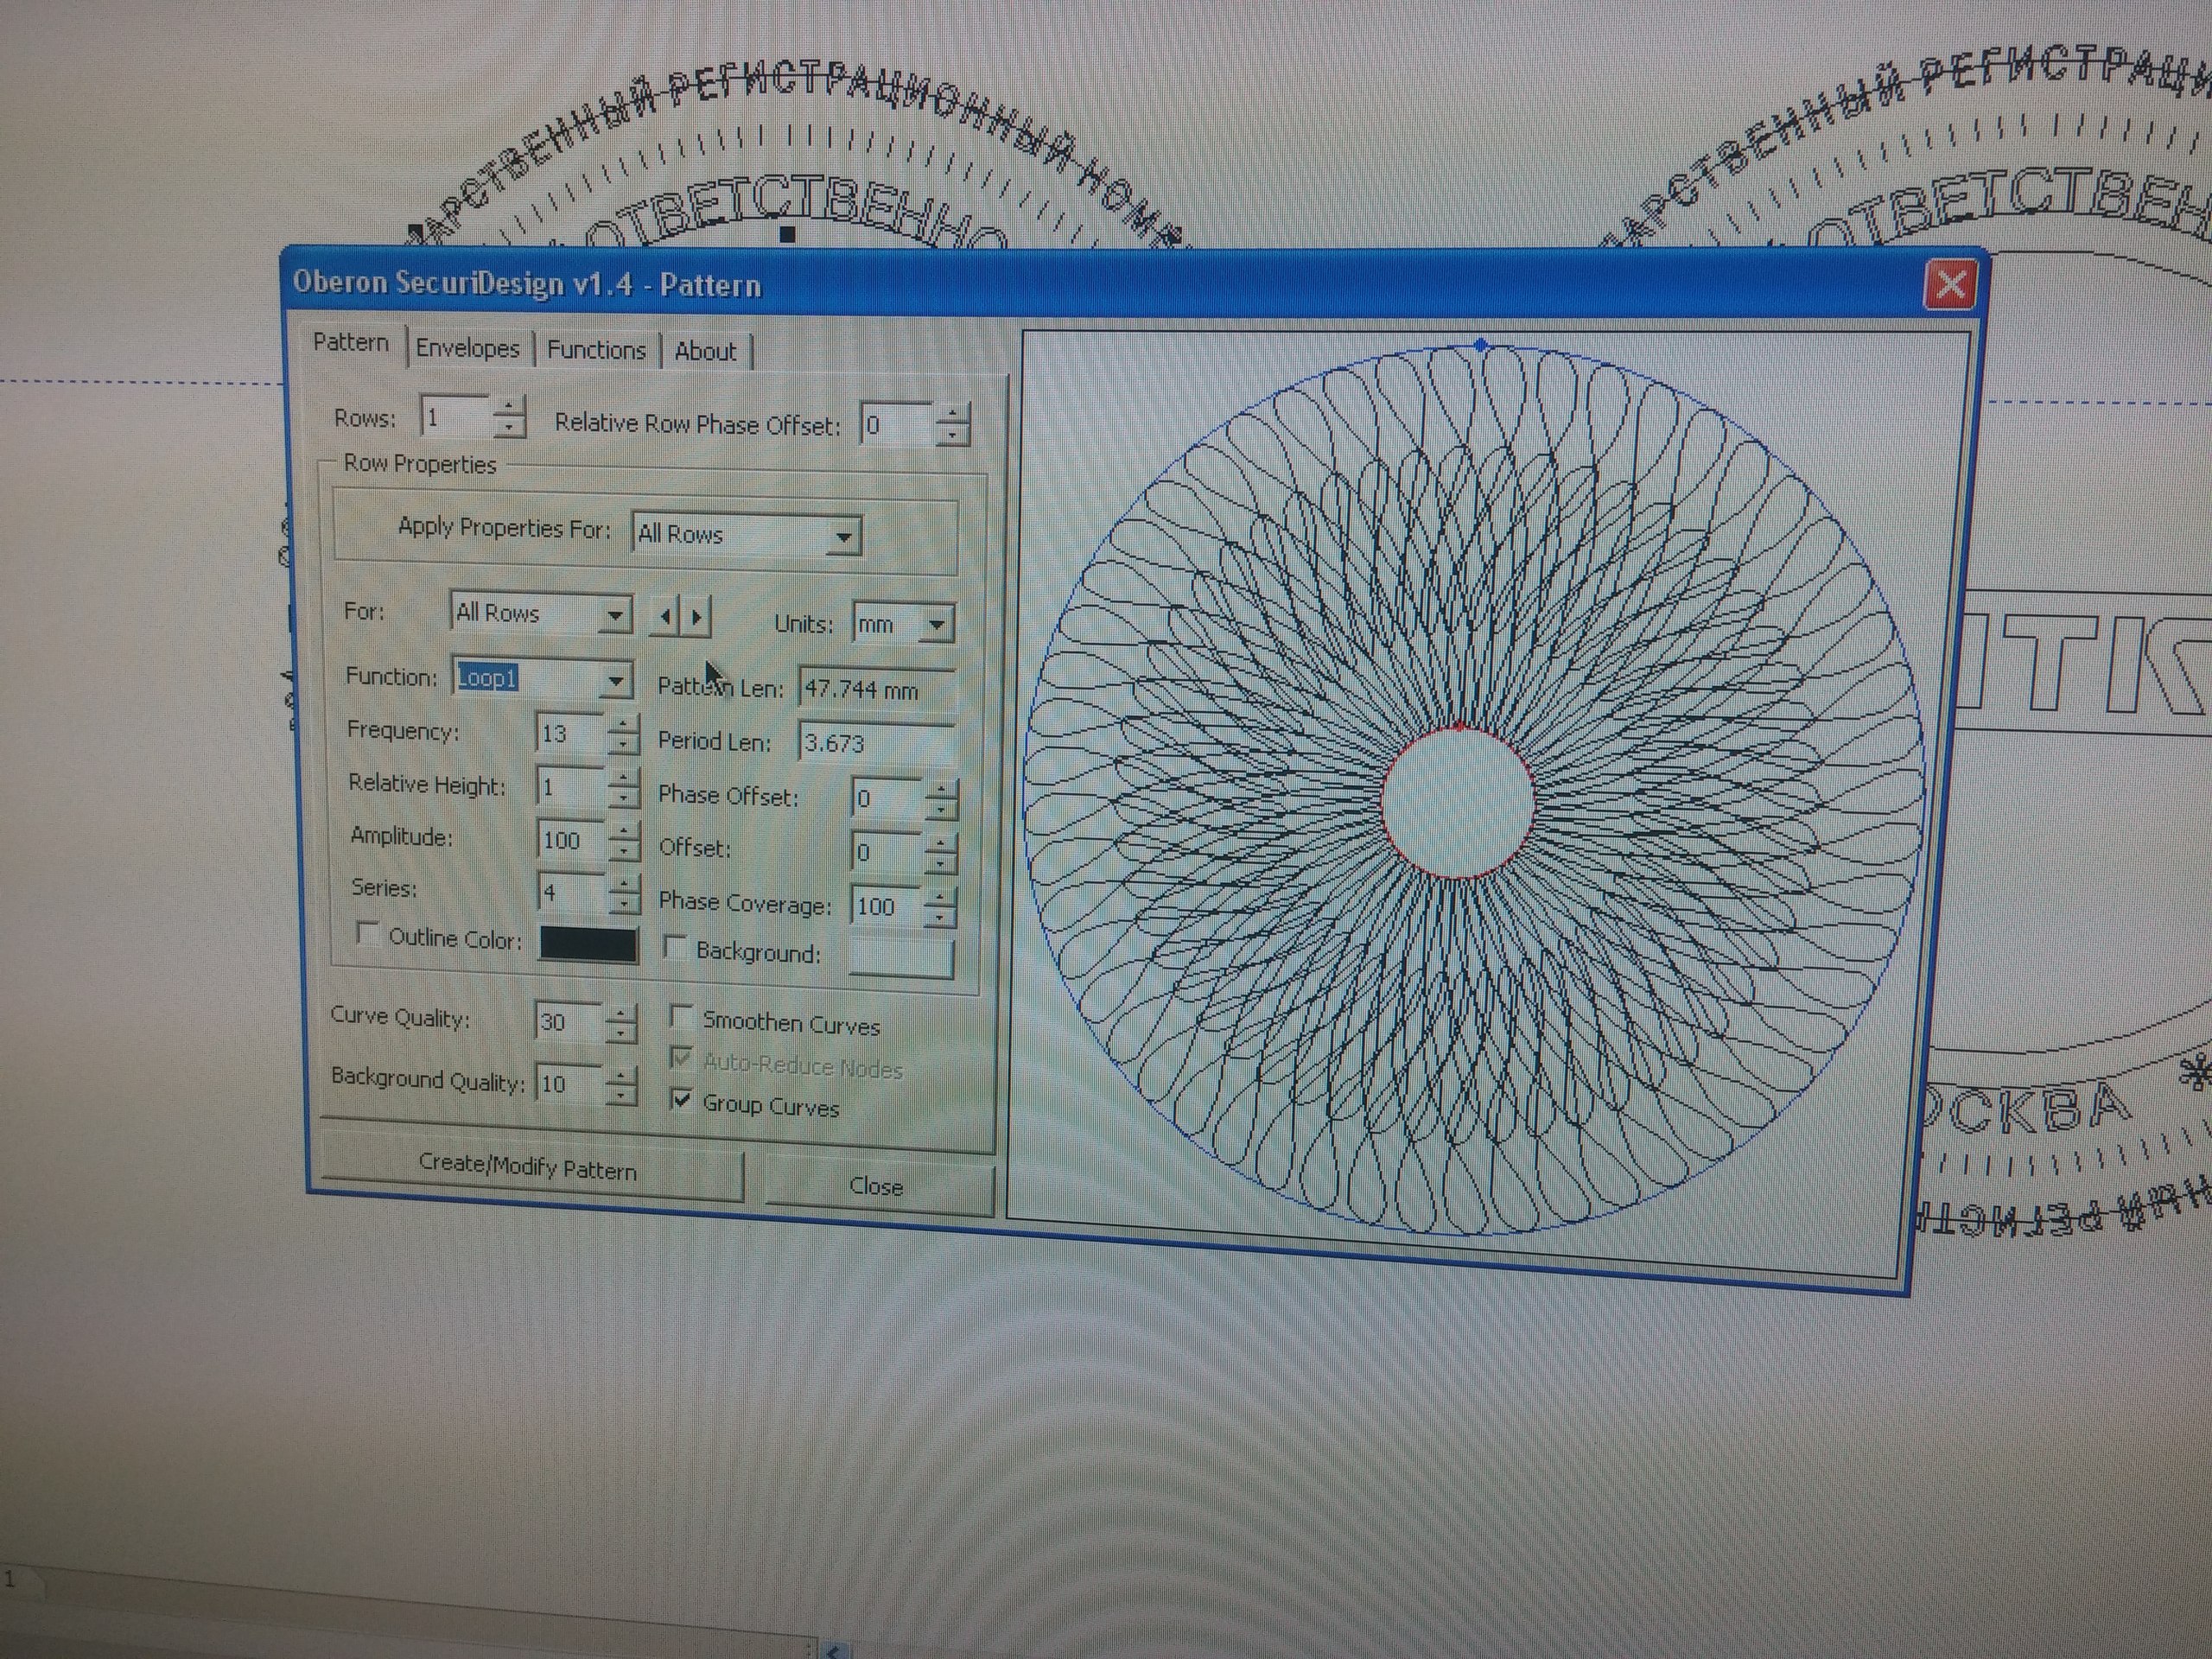2212x1659 pixels.
Task: Enable the Smoothen Curves checkbox
Action: point(681,1017)
